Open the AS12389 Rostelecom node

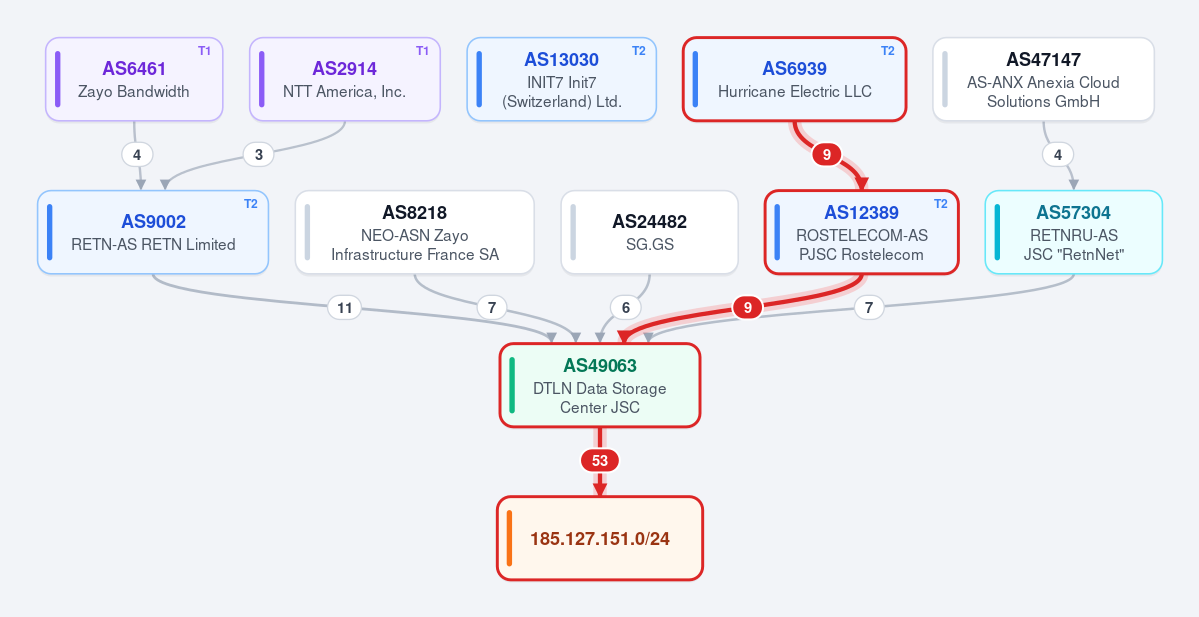pos(861,232)
